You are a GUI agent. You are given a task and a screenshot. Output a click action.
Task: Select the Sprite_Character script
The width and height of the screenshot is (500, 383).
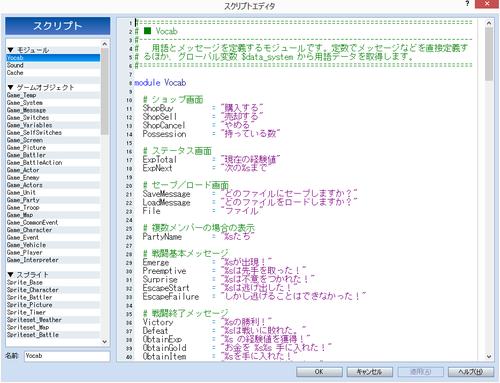tap(53, 290)
